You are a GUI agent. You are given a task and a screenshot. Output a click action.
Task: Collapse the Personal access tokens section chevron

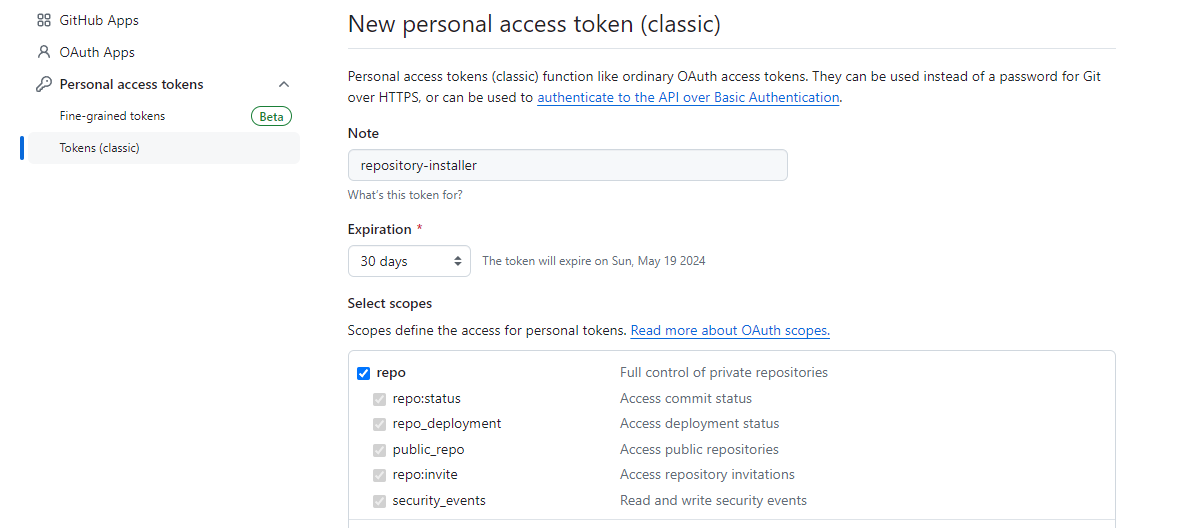point(284,84)
